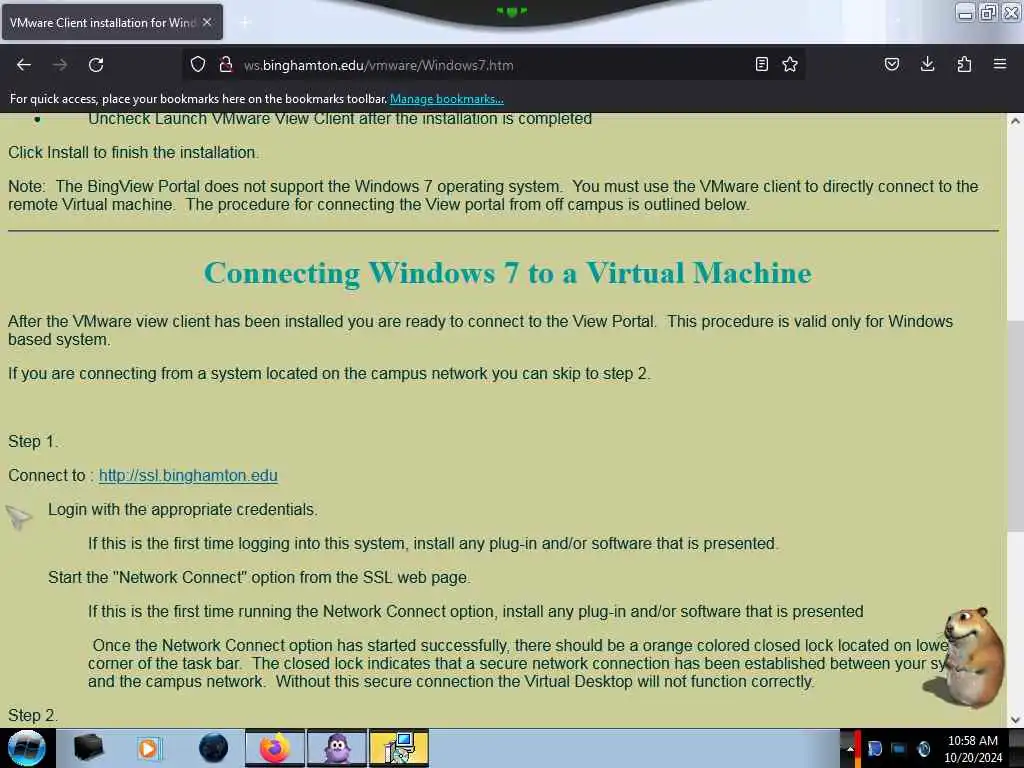Viewport: 1024px width, 768px height.
Task: Click 'Login with the appropriate credentials' text
Action: click(183, 509)
